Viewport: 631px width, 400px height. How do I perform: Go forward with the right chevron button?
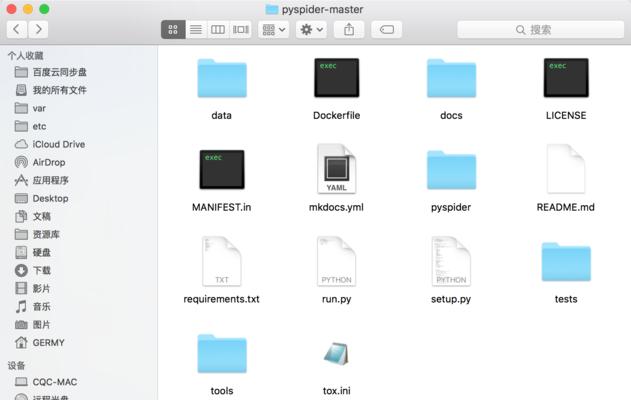click(x=38, y=29)
